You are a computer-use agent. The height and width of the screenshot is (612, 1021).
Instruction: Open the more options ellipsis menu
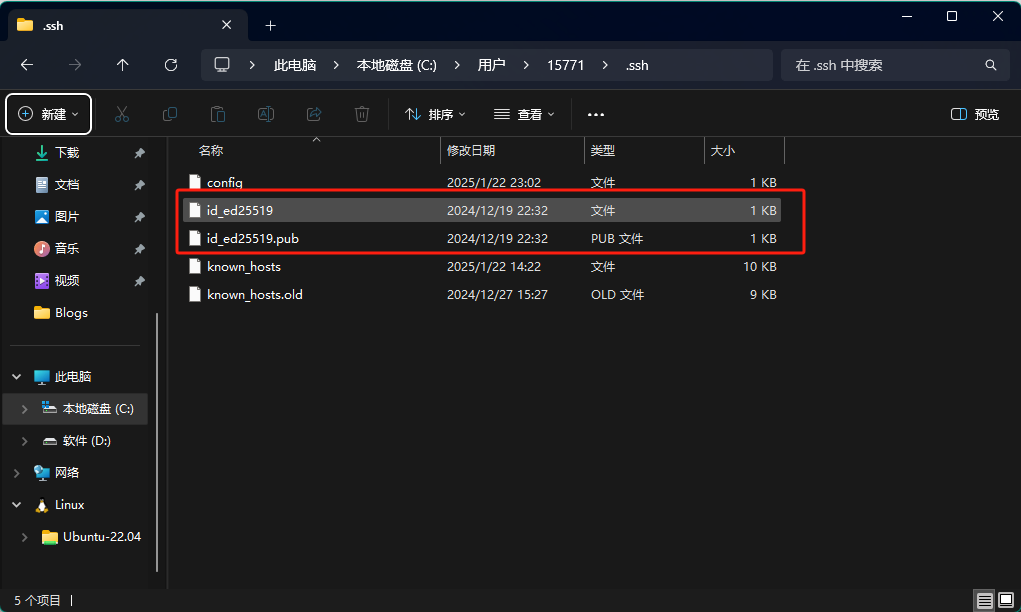(596, 114)
